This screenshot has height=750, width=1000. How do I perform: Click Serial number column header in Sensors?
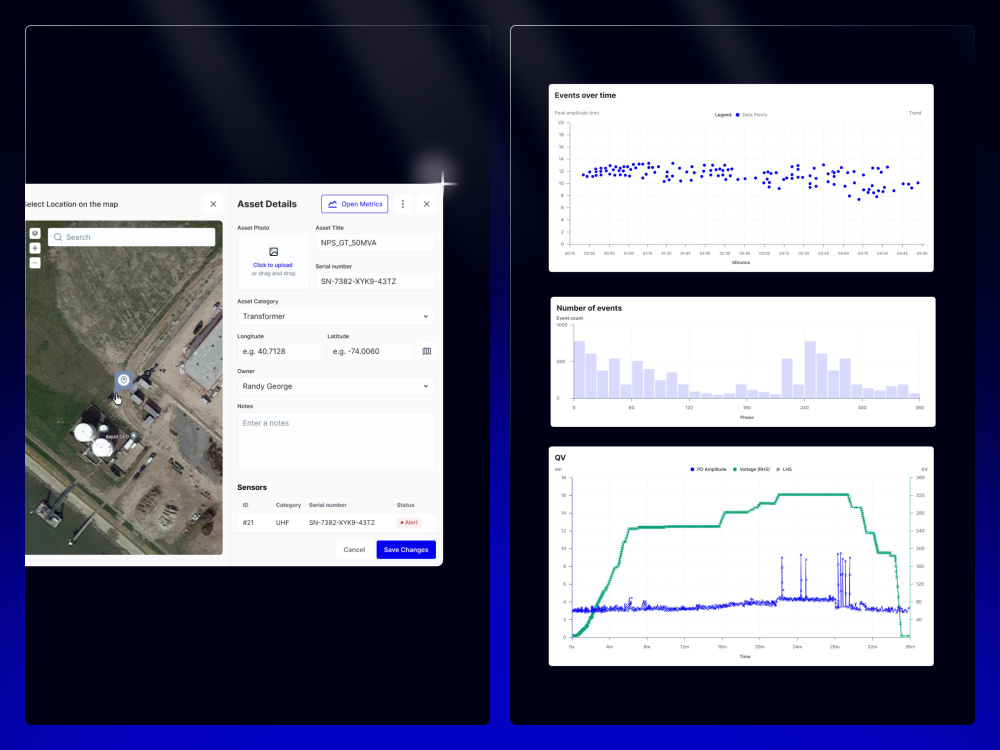point(328,505)
